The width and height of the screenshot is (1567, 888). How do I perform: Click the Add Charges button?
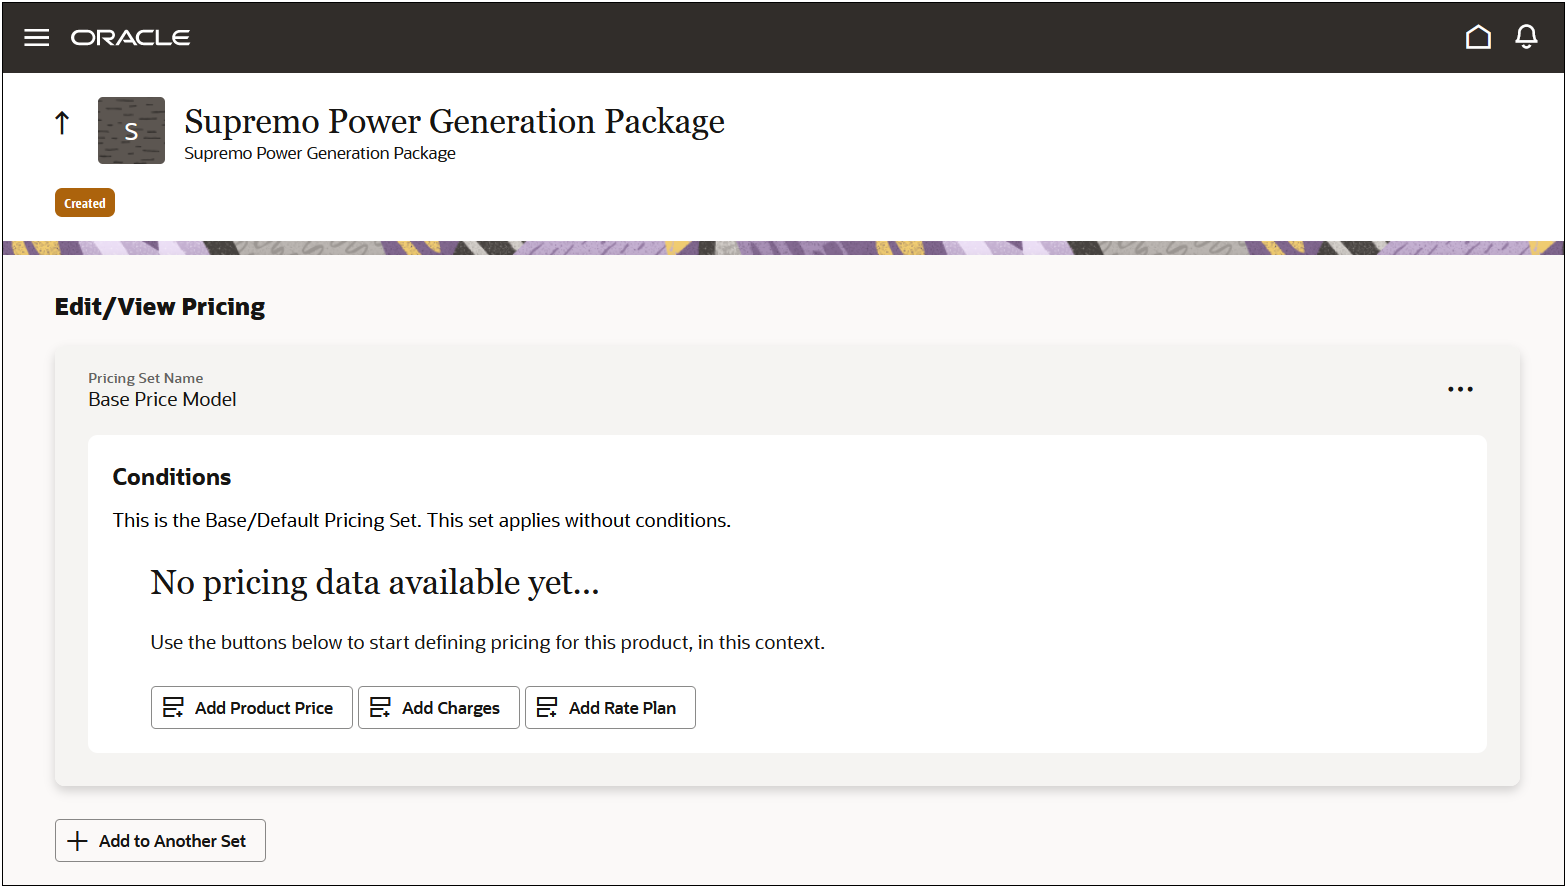pyautogui.click(x=439, y=708)
